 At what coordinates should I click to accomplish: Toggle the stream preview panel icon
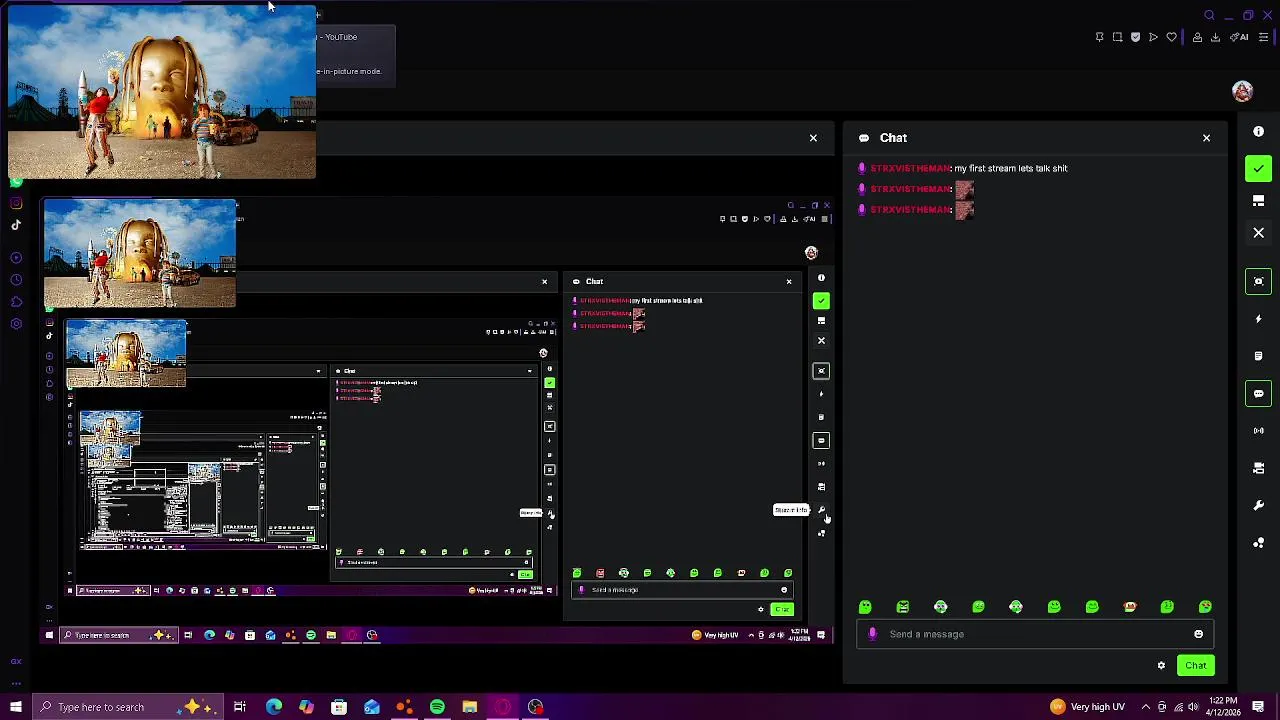coord(1258,281)
